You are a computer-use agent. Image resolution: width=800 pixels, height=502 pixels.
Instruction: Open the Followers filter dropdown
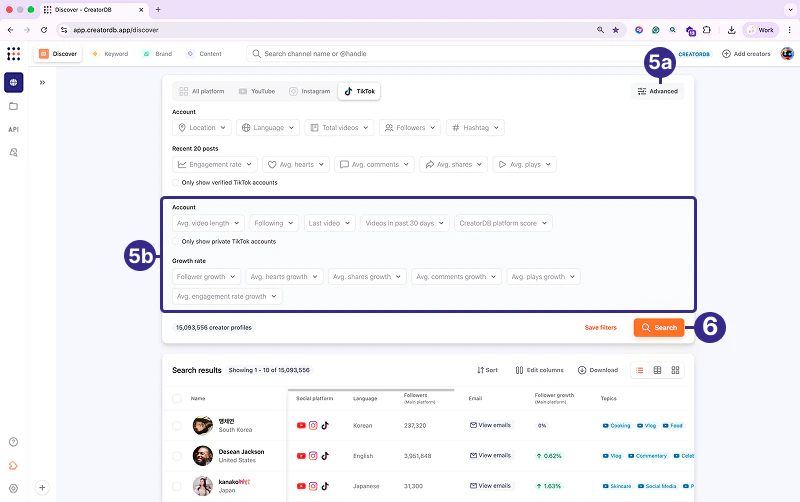410,128
